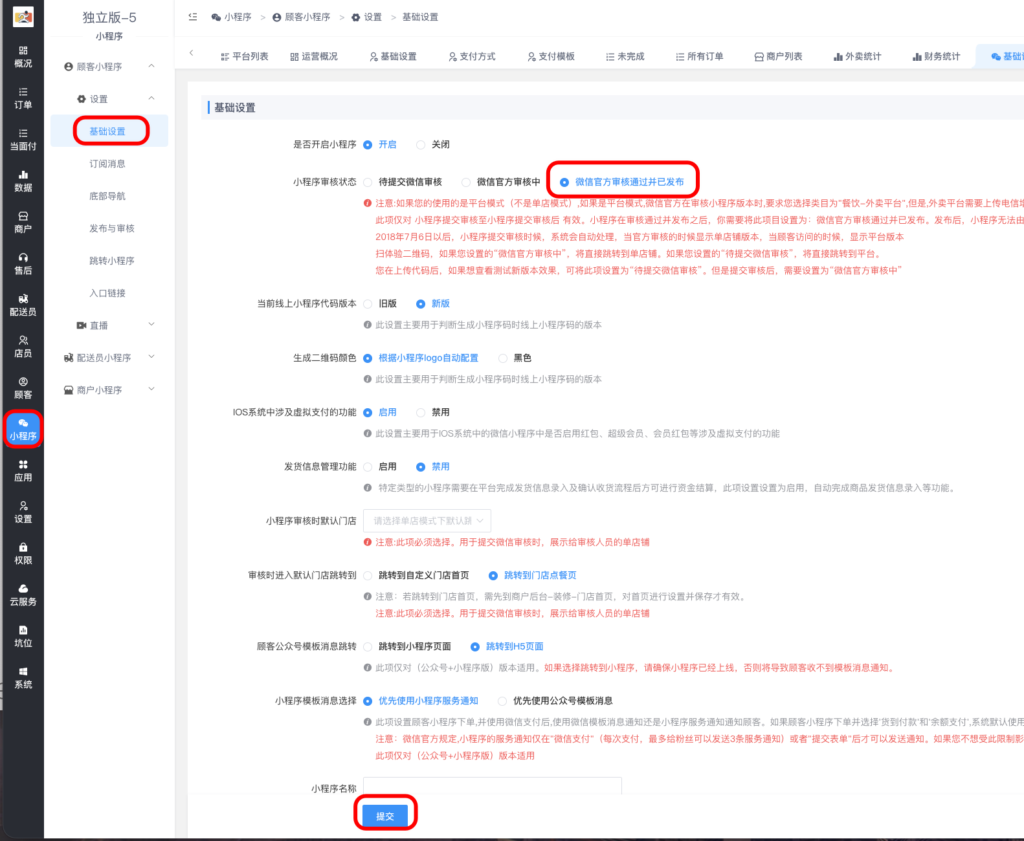Click the 提交 submit button
Image resolution: width=1024 pixels, height=841 pixels.
coord(386,814)
